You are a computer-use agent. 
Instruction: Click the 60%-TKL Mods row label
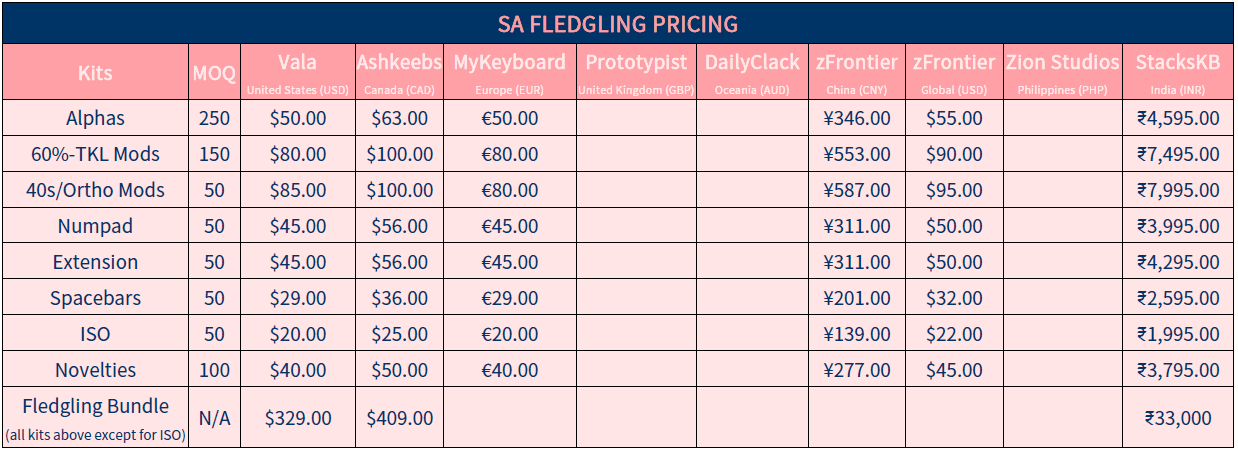coord(95,154)
